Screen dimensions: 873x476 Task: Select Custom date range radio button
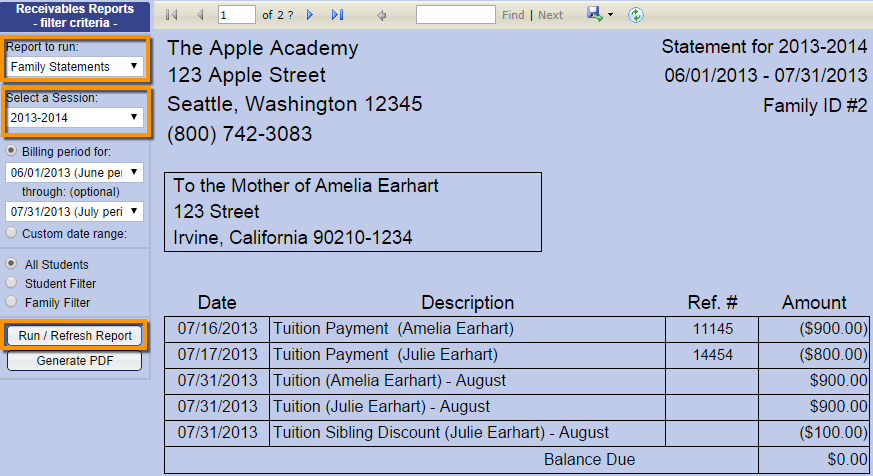12,233
